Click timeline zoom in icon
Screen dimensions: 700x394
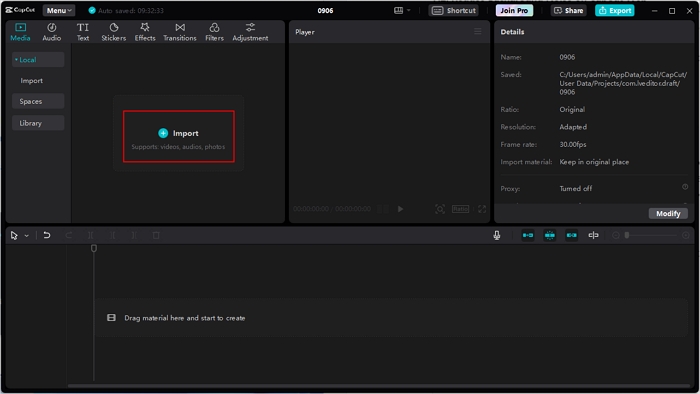pos(686,235)
